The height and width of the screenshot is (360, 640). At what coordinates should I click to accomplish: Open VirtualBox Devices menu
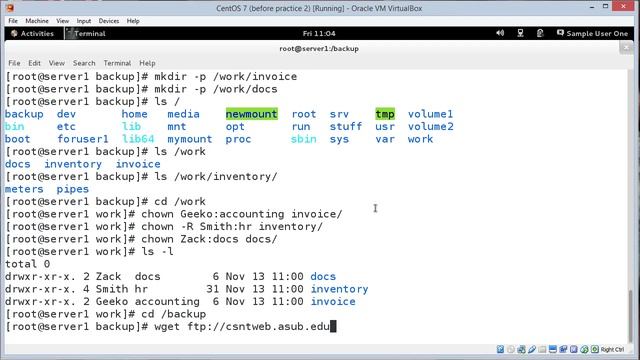point(109,21)
